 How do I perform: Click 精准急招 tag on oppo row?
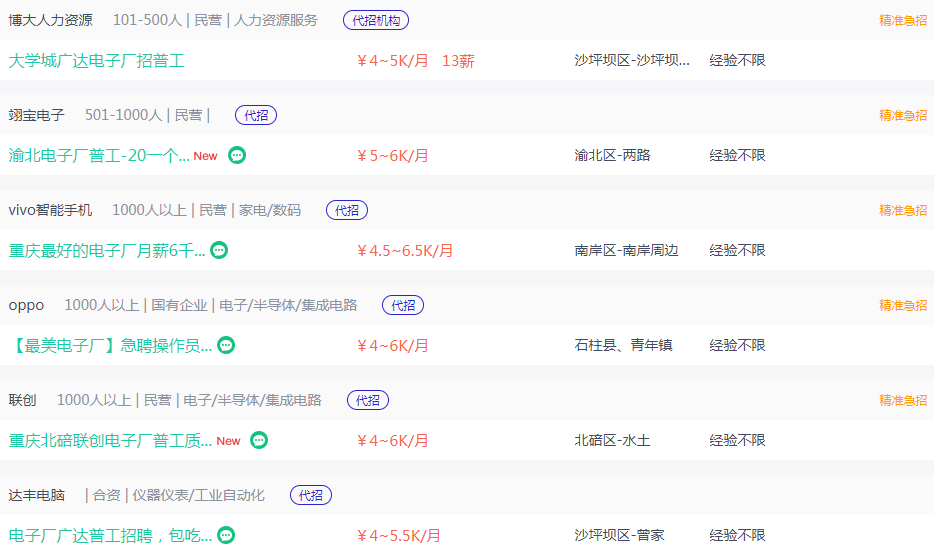[903, 305]
